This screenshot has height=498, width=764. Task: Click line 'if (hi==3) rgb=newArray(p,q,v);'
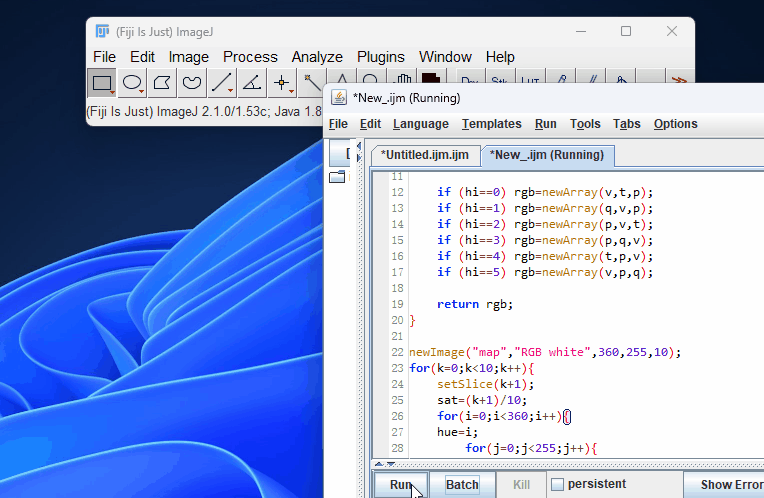coord(545,240)
